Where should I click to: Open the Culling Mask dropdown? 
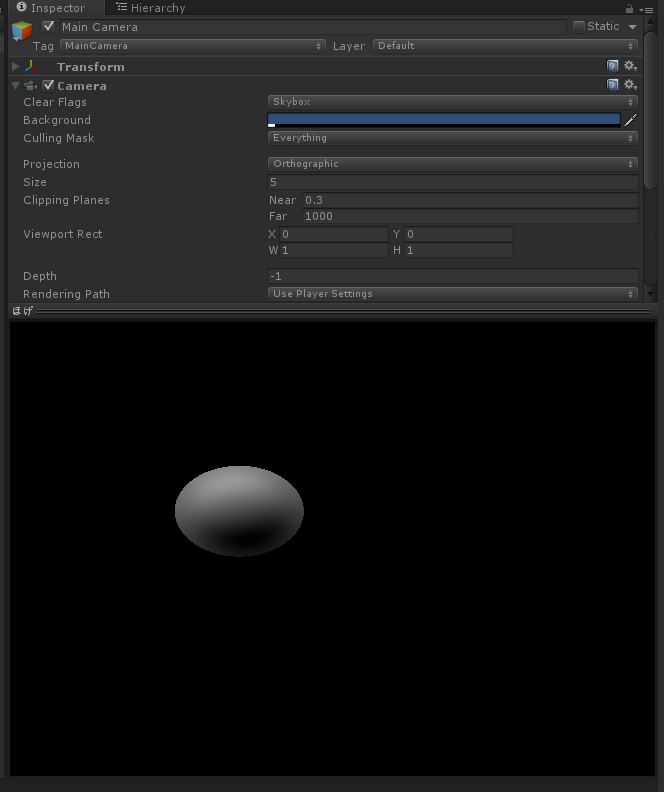coord(452,138)
